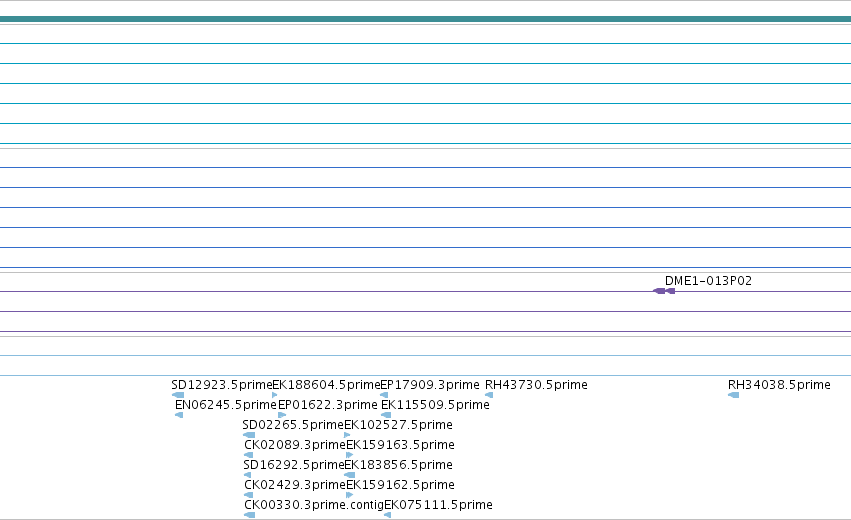The width and height of the screenshot is (851, 520).
Task: Select the arrow glyph under SD02265.5prime
Action: click(249, 435)
